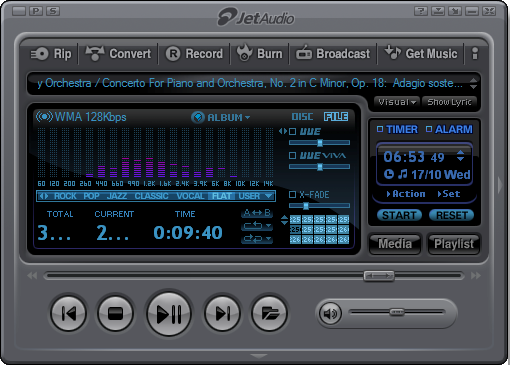Click the P button in the title bar
The width and height of the screenshot is (510, 365).
36,11
